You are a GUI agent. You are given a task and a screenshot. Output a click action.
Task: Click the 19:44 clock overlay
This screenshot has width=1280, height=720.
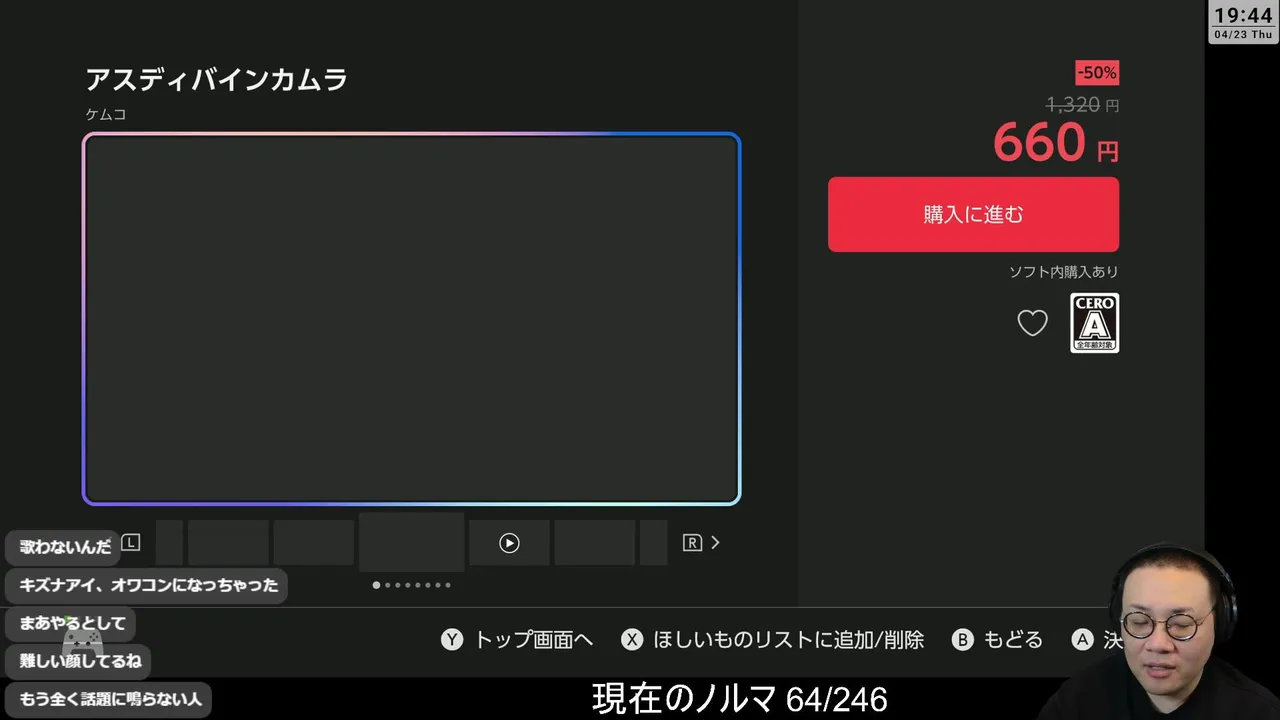[x=1242, y=22]
